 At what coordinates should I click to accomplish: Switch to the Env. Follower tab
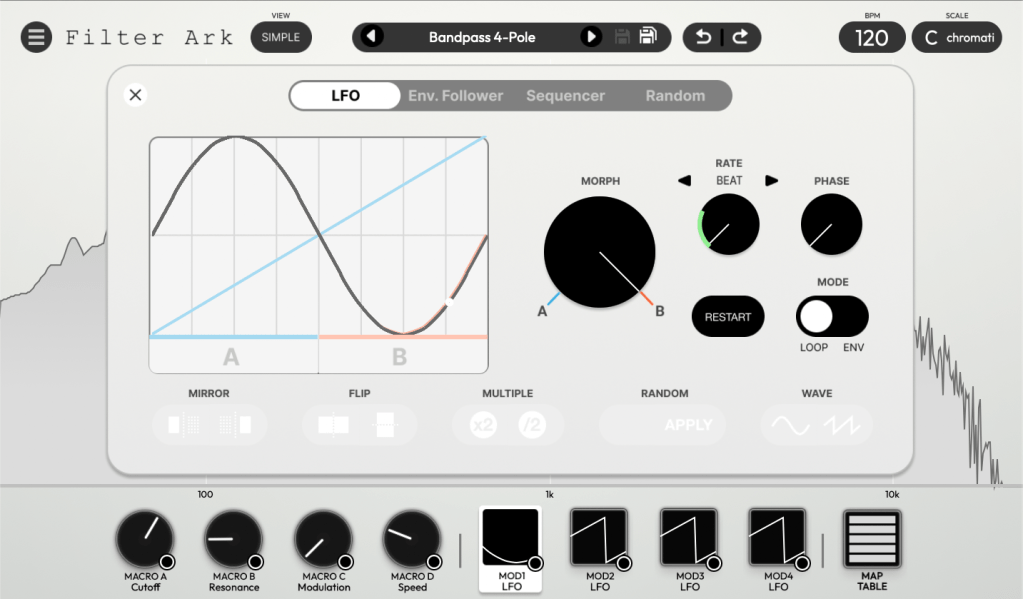[455, 96]
